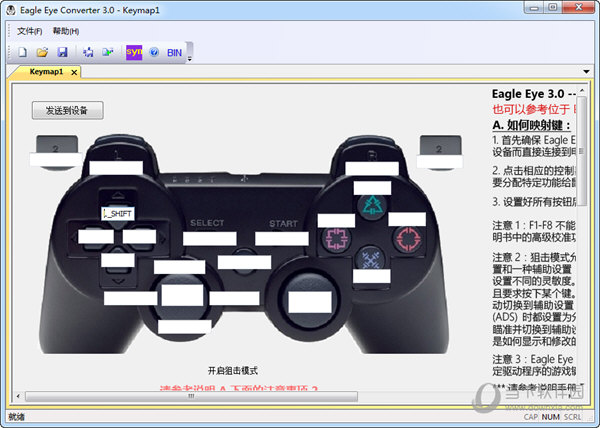
Task: Click the L2 trigger mapping field
Action: click(56, 159)
